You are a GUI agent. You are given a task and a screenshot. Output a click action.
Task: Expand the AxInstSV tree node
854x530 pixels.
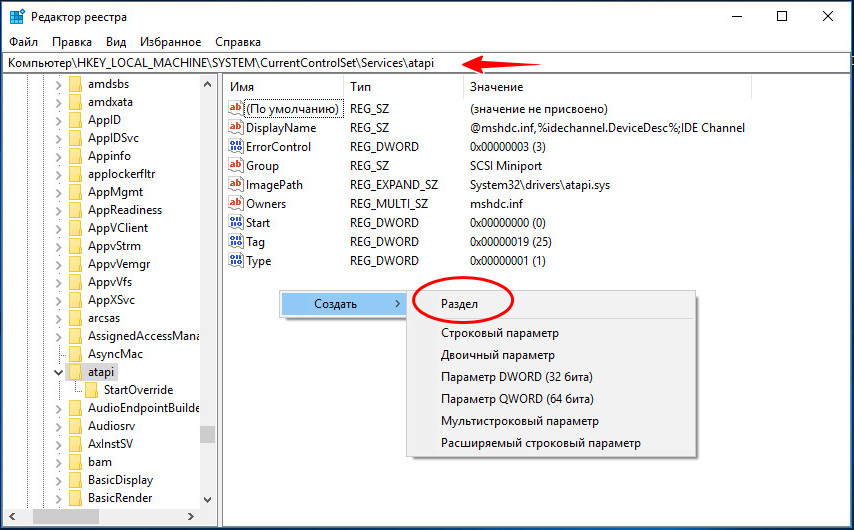pyautogui.click(x=58, y=444)
